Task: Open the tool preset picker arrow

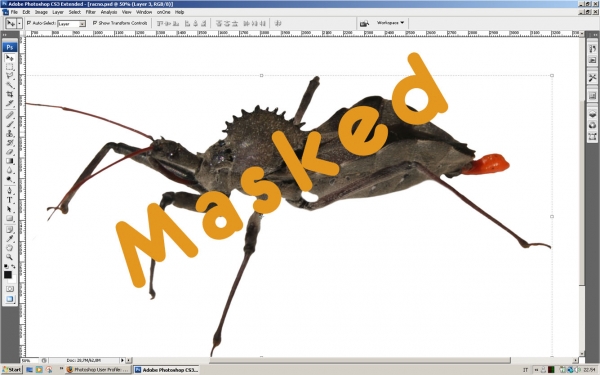Action: 20,23
